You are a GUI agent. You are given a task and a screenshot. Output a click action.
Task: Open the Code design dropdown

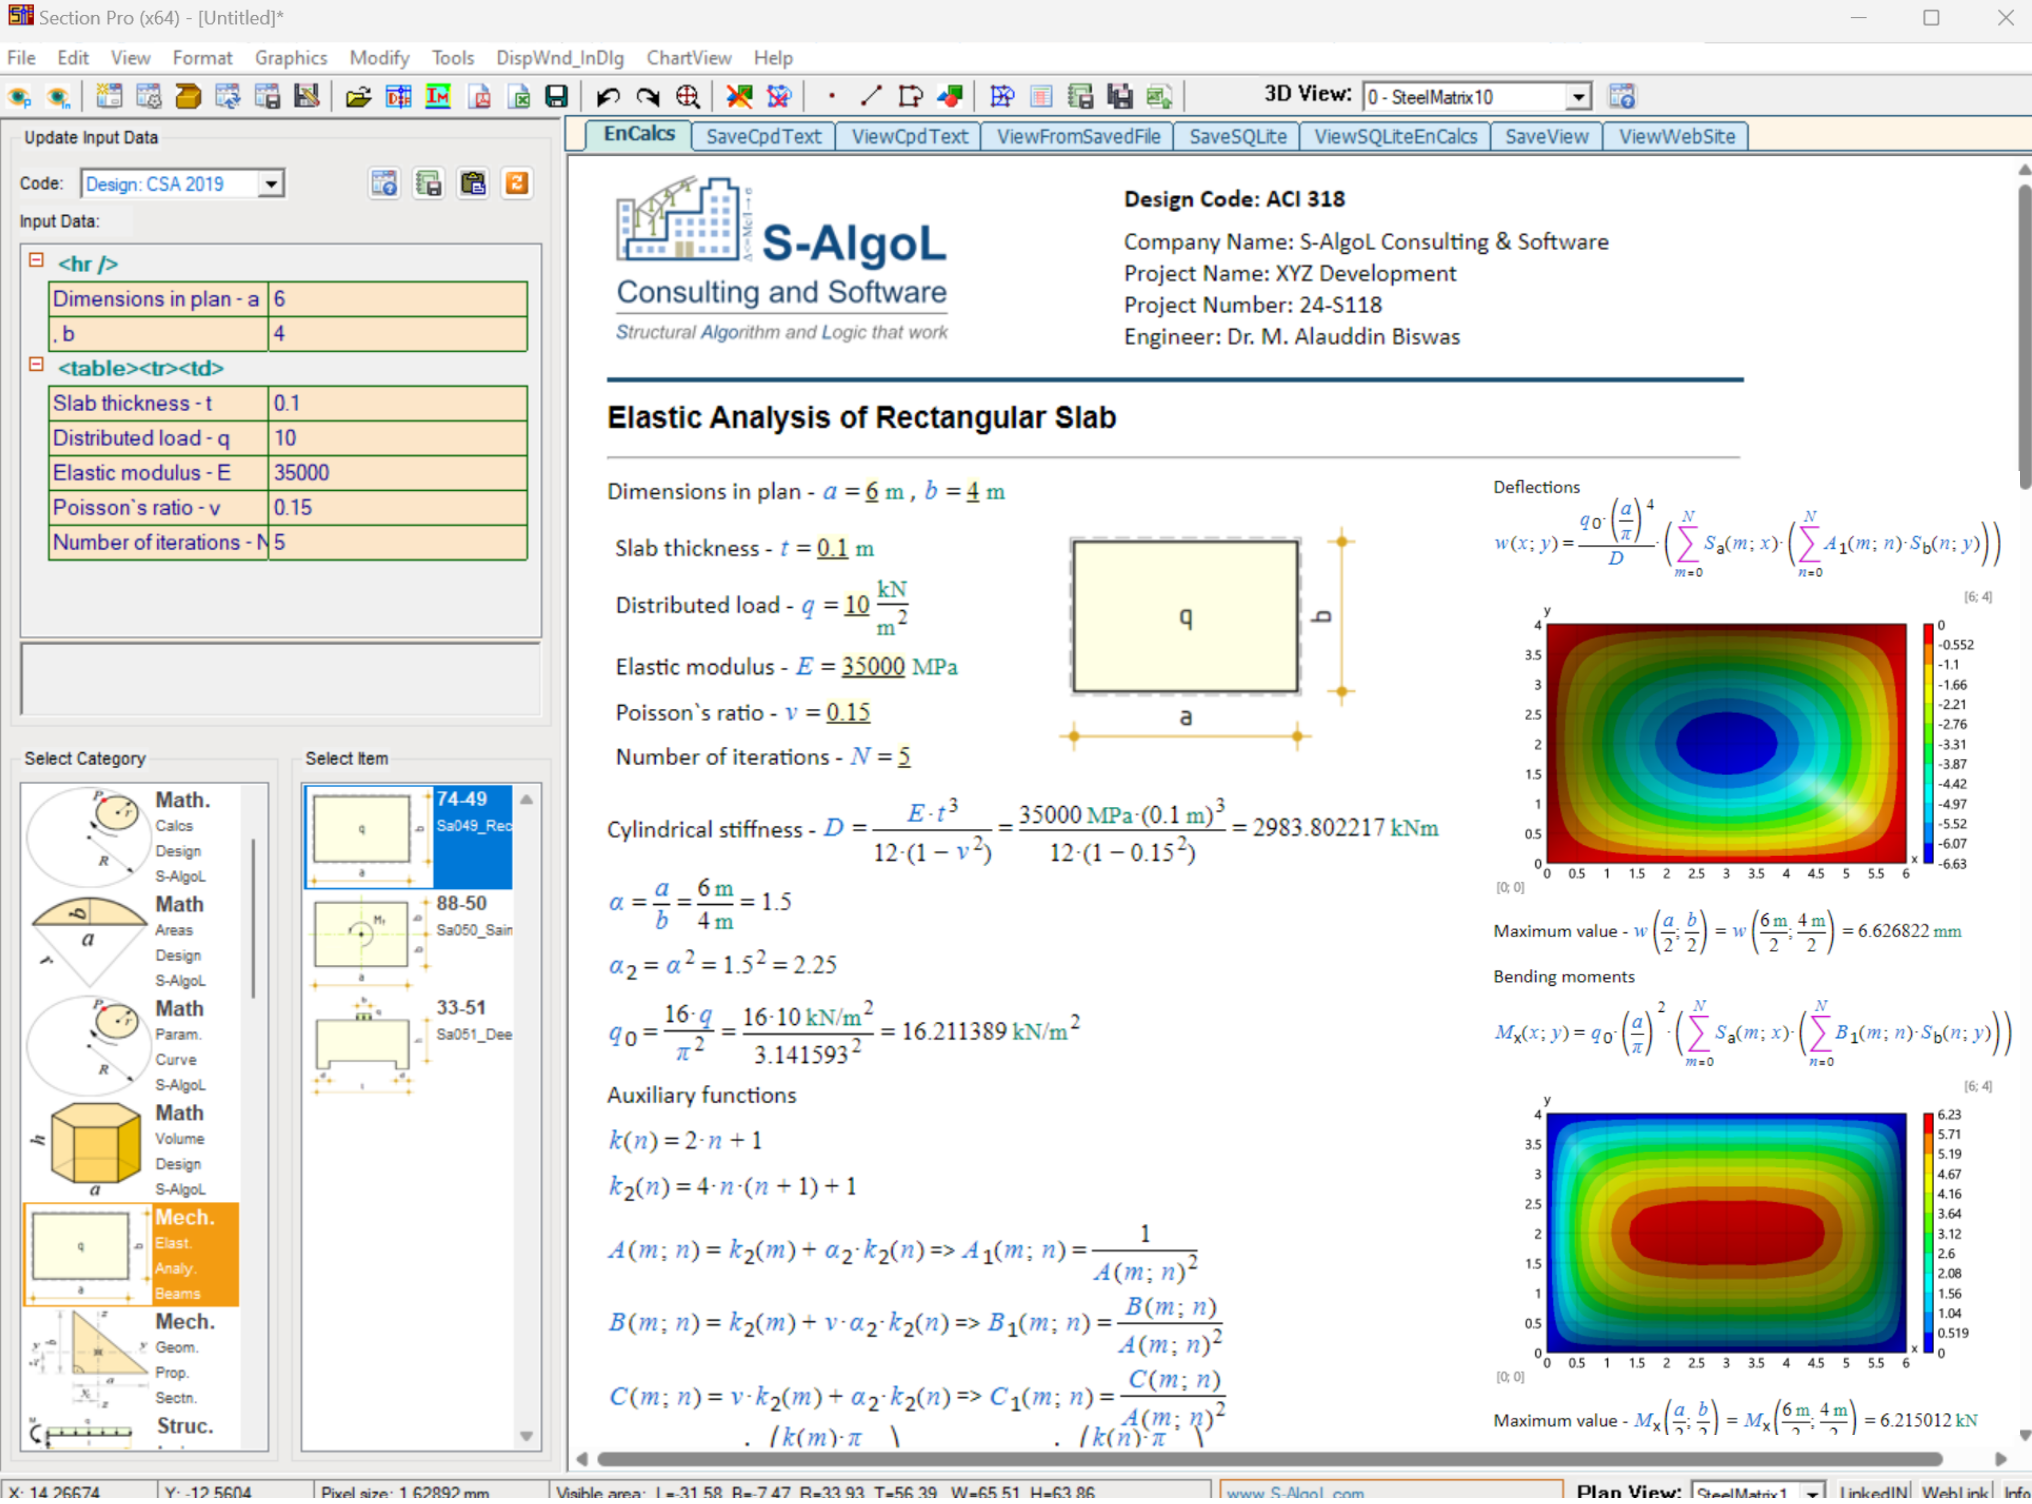pos(271,184)
